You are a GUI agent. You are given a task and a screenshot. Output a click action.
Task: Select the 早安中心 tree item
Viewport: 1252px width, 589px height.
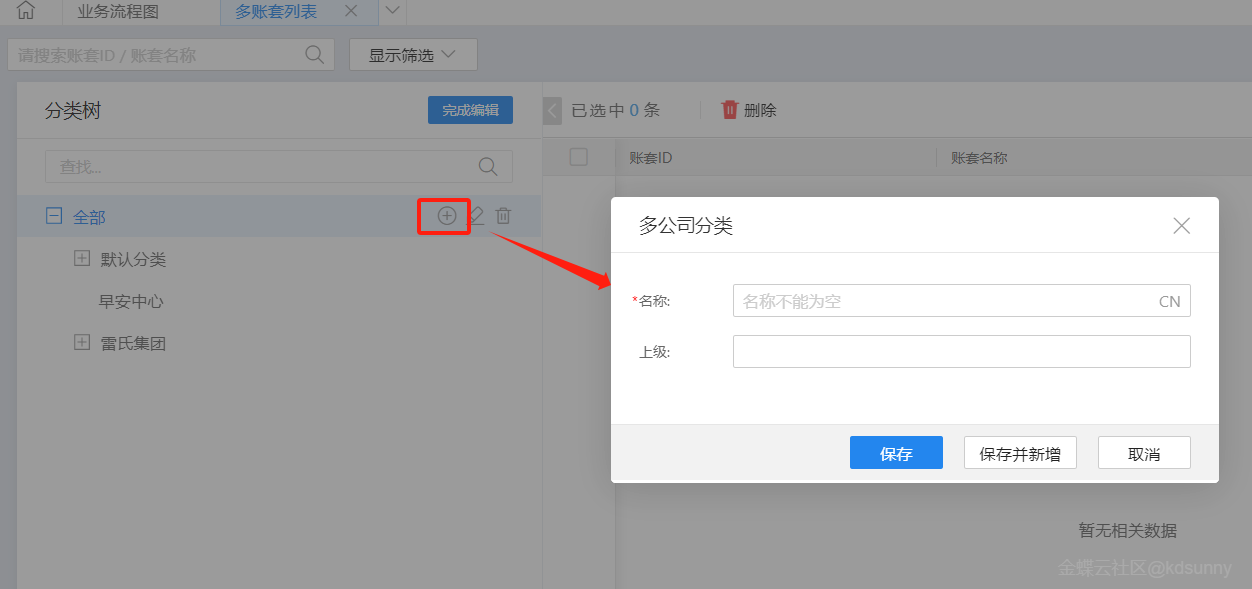pos(131,301)
